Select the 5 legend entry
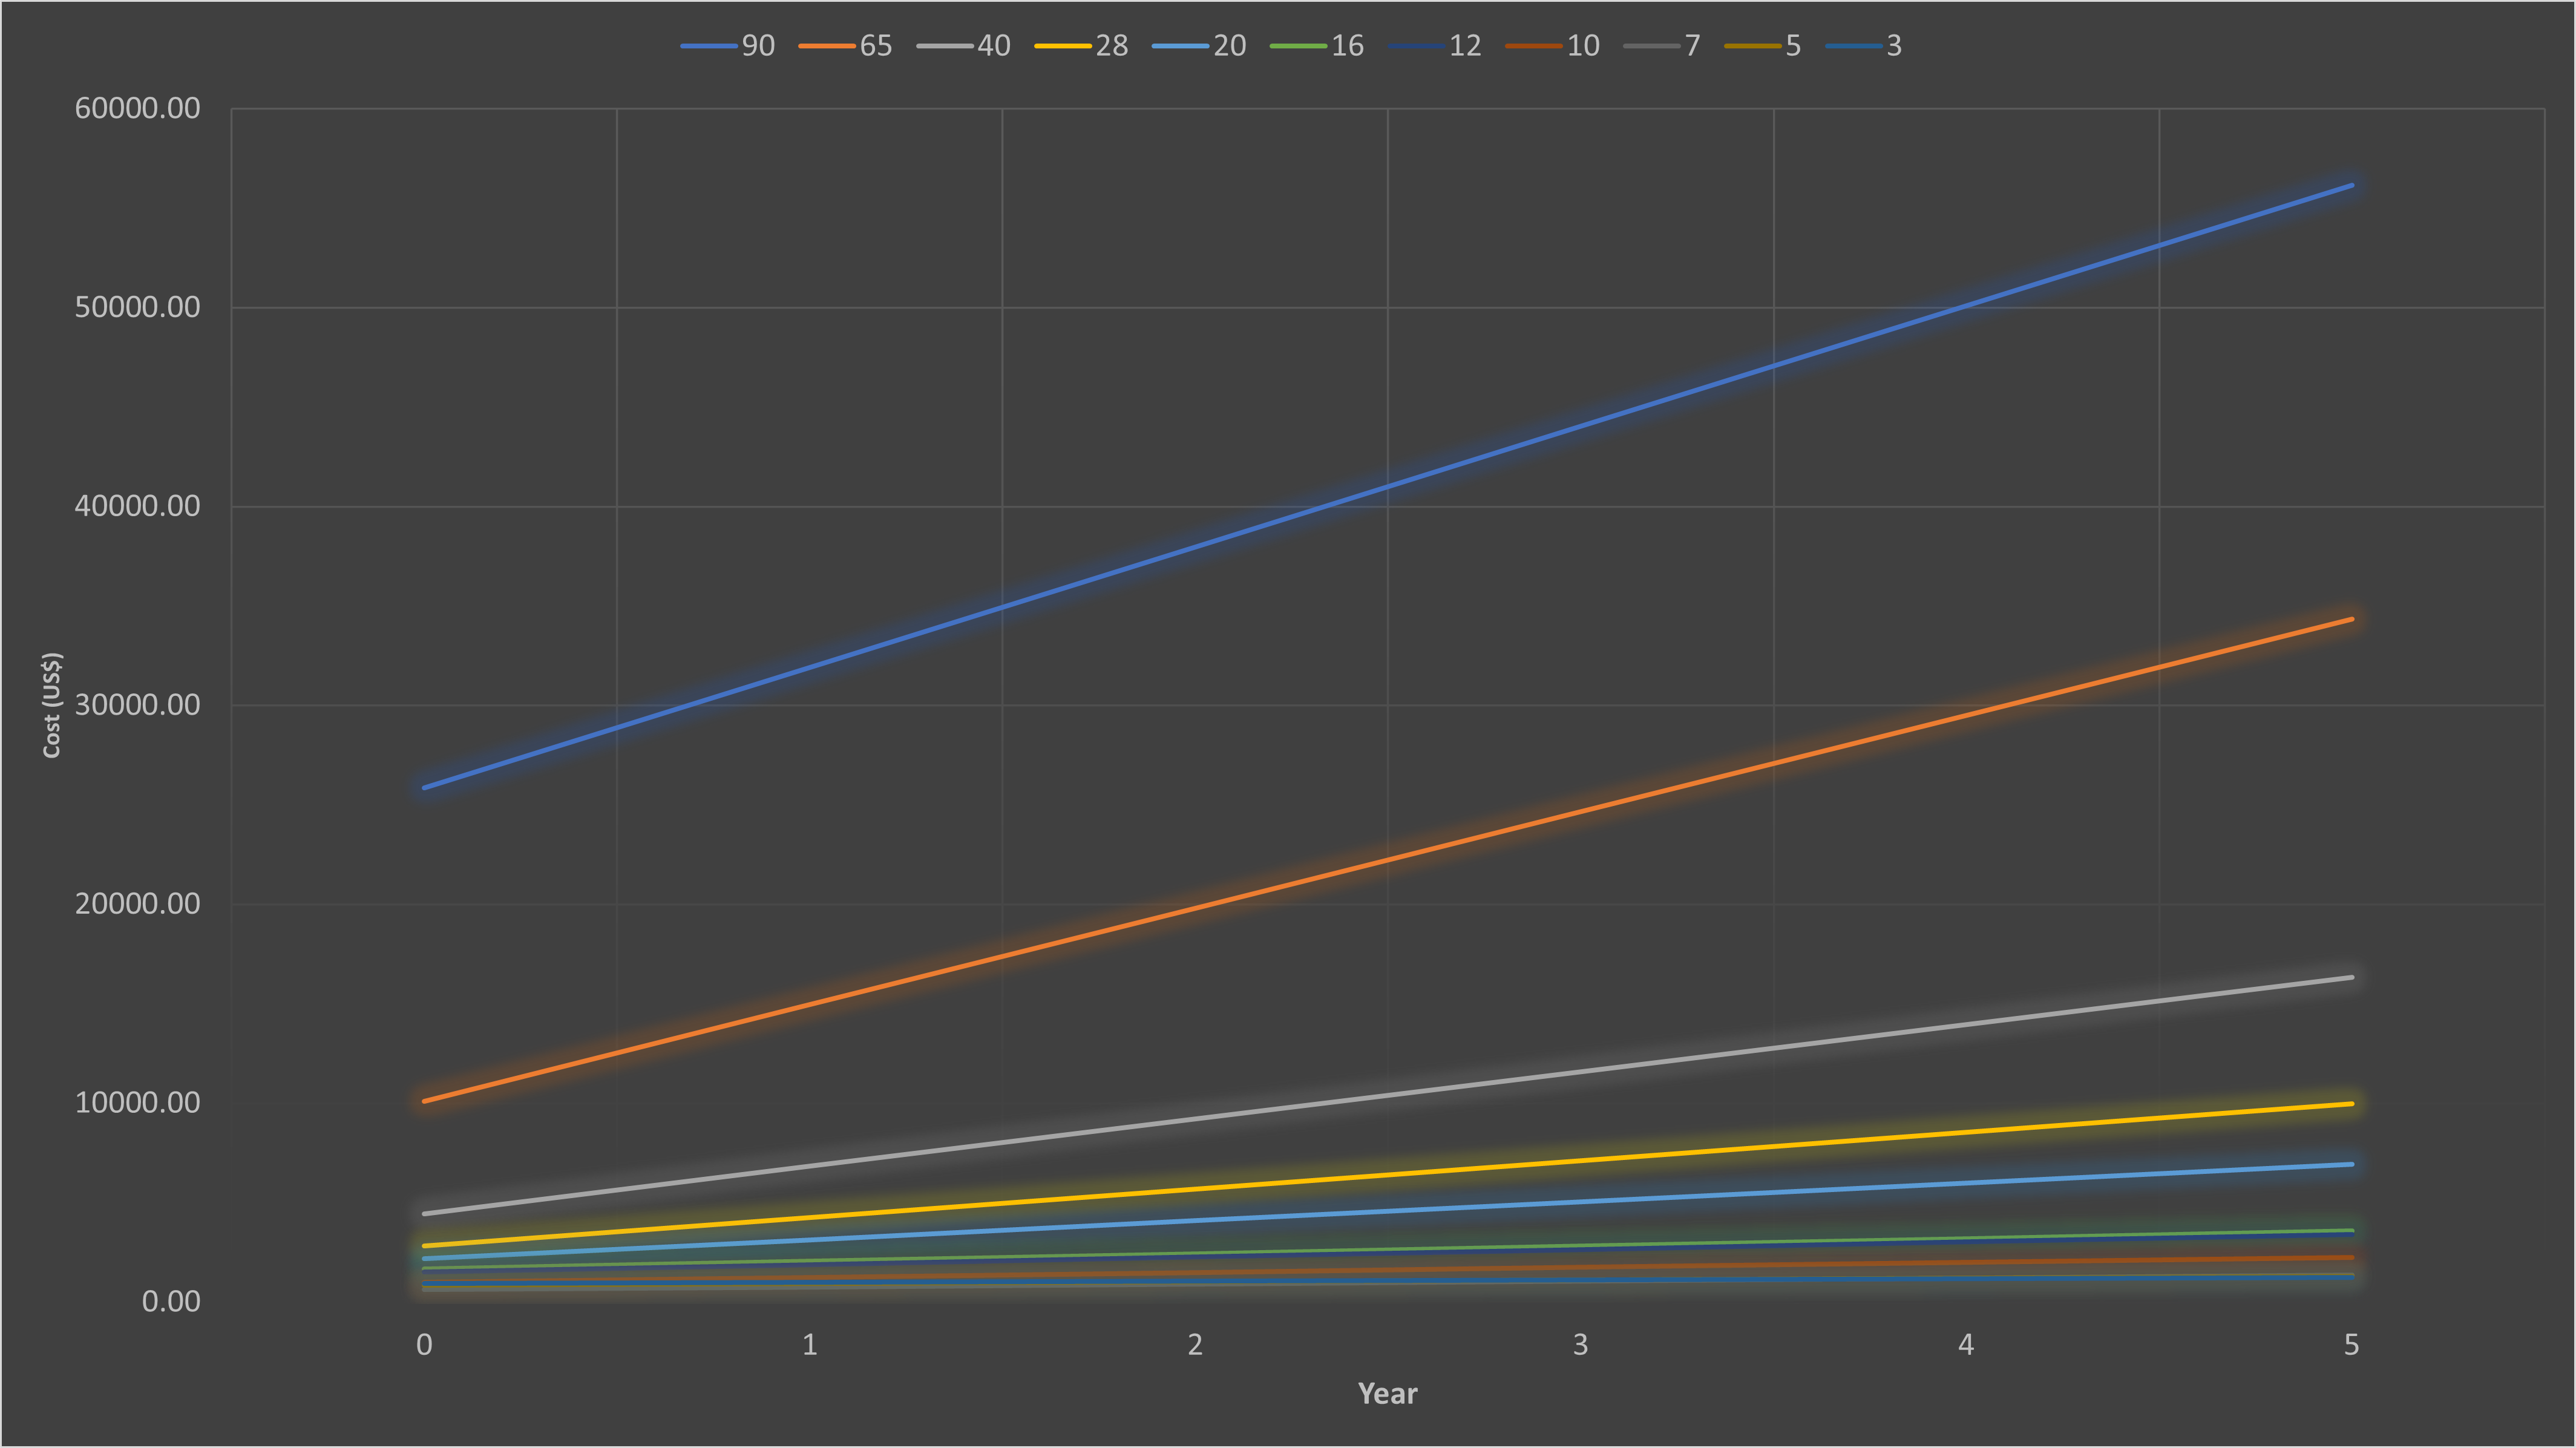 1764,46
